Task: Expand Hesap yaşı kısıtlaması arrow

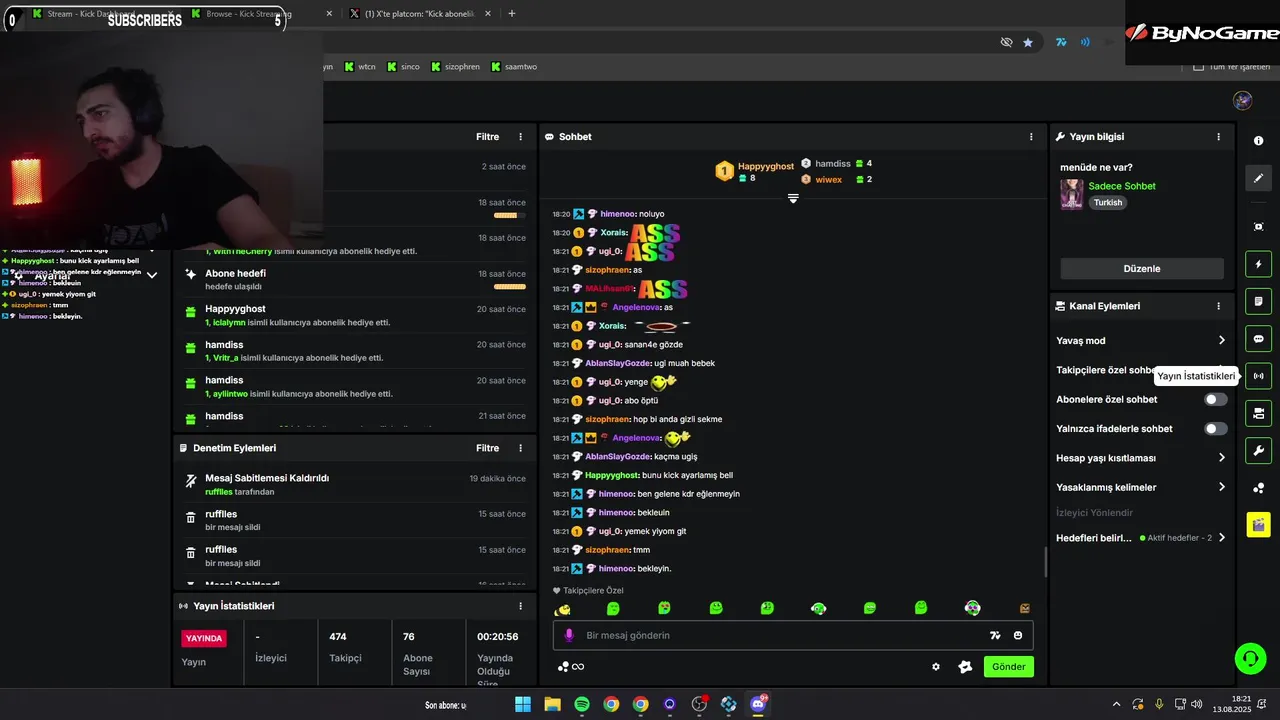Action: 1221,458
